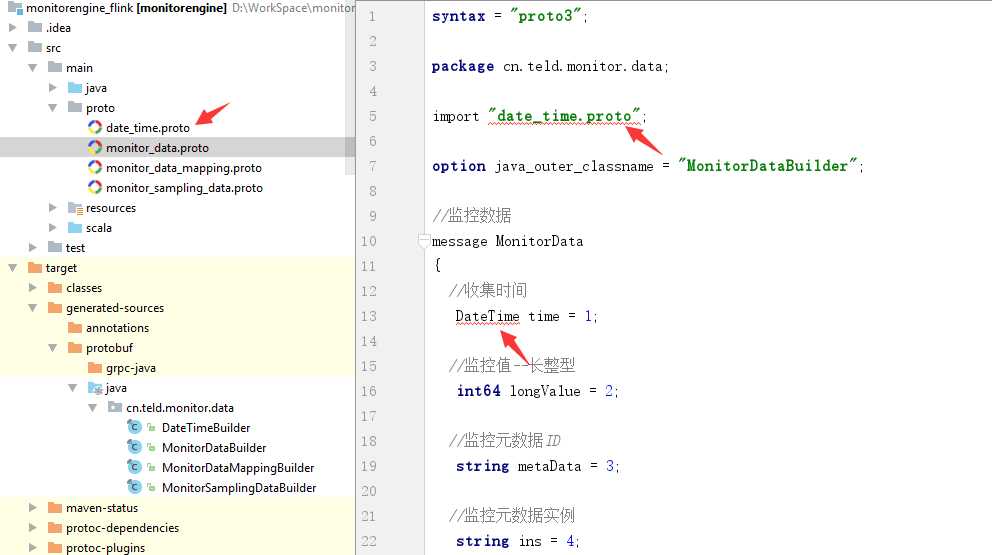Click the monitorengine_flink project module icon
The width and height of the screenshot is (992, 555).
(x=15, y=8)
